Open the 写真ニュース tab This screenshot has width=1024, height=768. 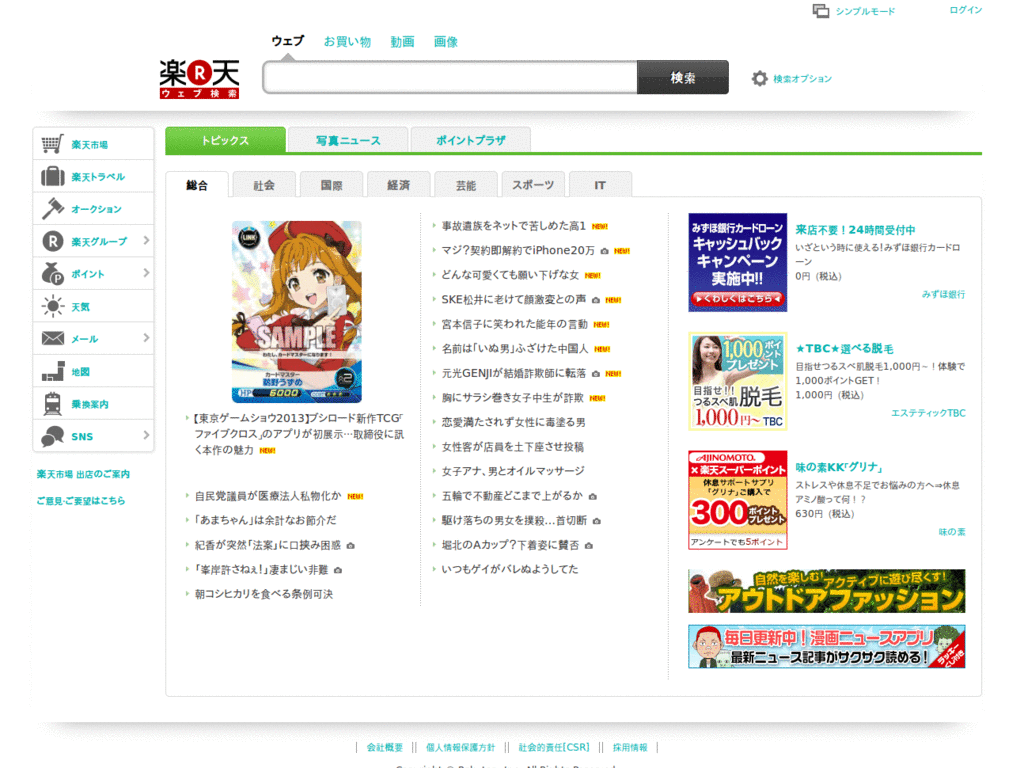pyautogui.click(x=348, y=140)
